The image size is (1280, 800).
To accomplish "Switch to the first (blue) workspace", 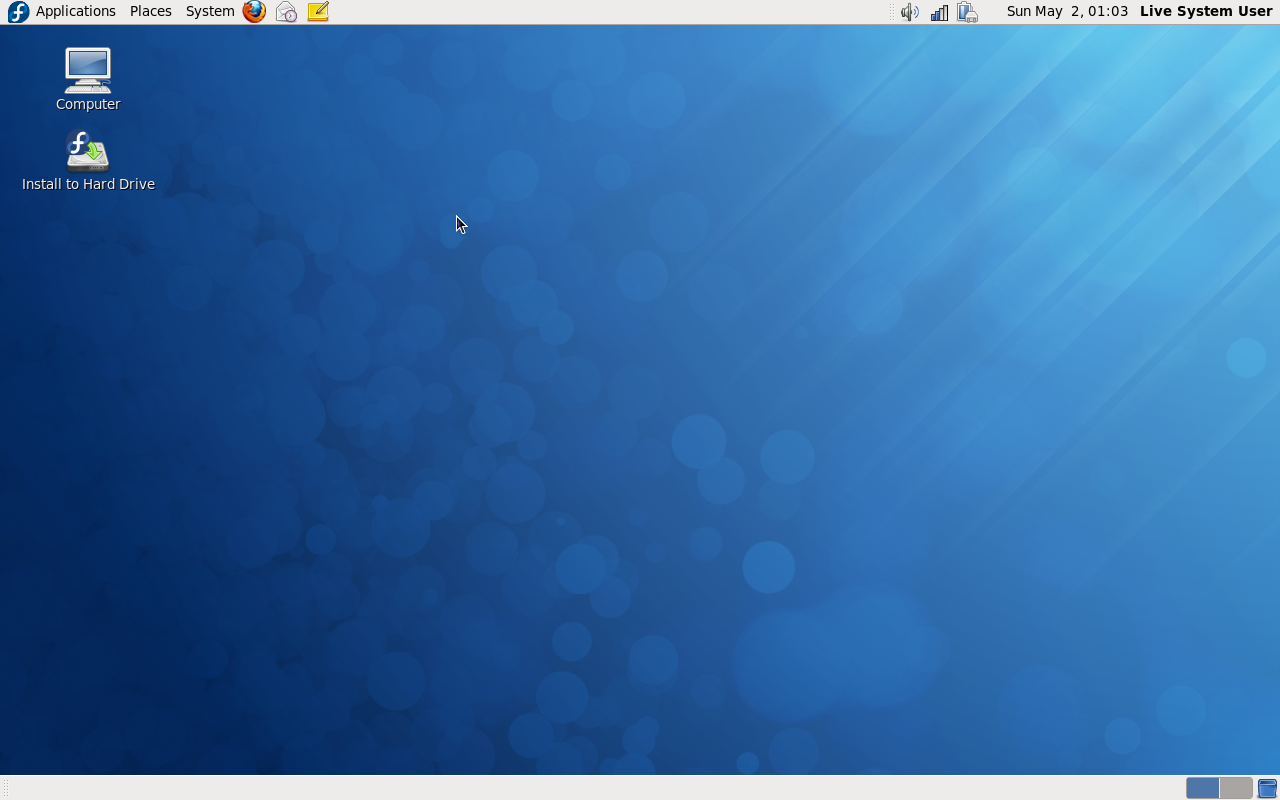I will click(x=1203, y=788).
